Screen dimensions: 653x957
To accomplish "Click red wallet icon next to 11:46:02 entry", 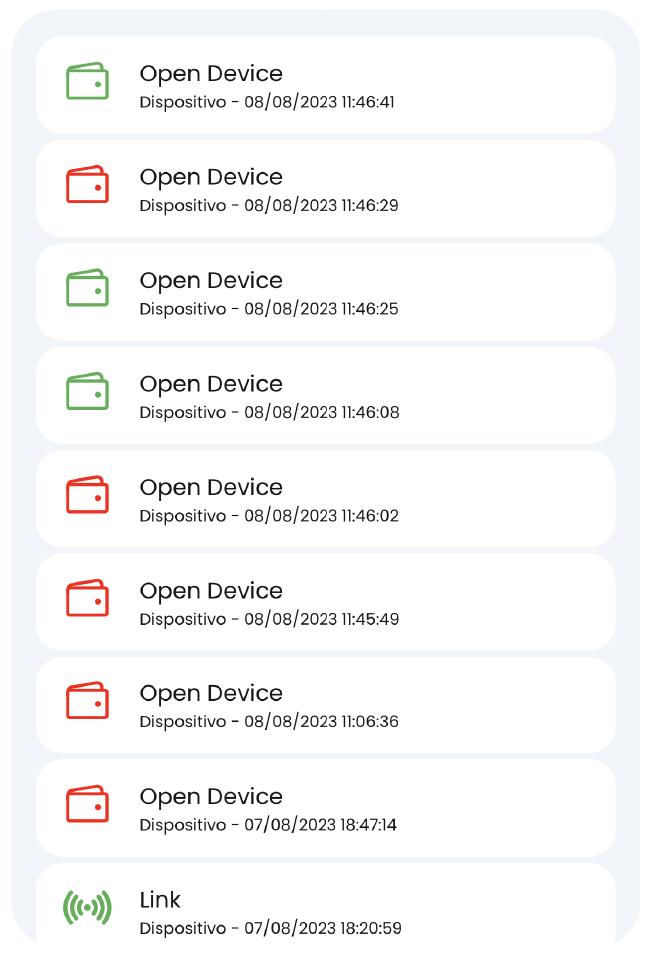I will (87, 495).
